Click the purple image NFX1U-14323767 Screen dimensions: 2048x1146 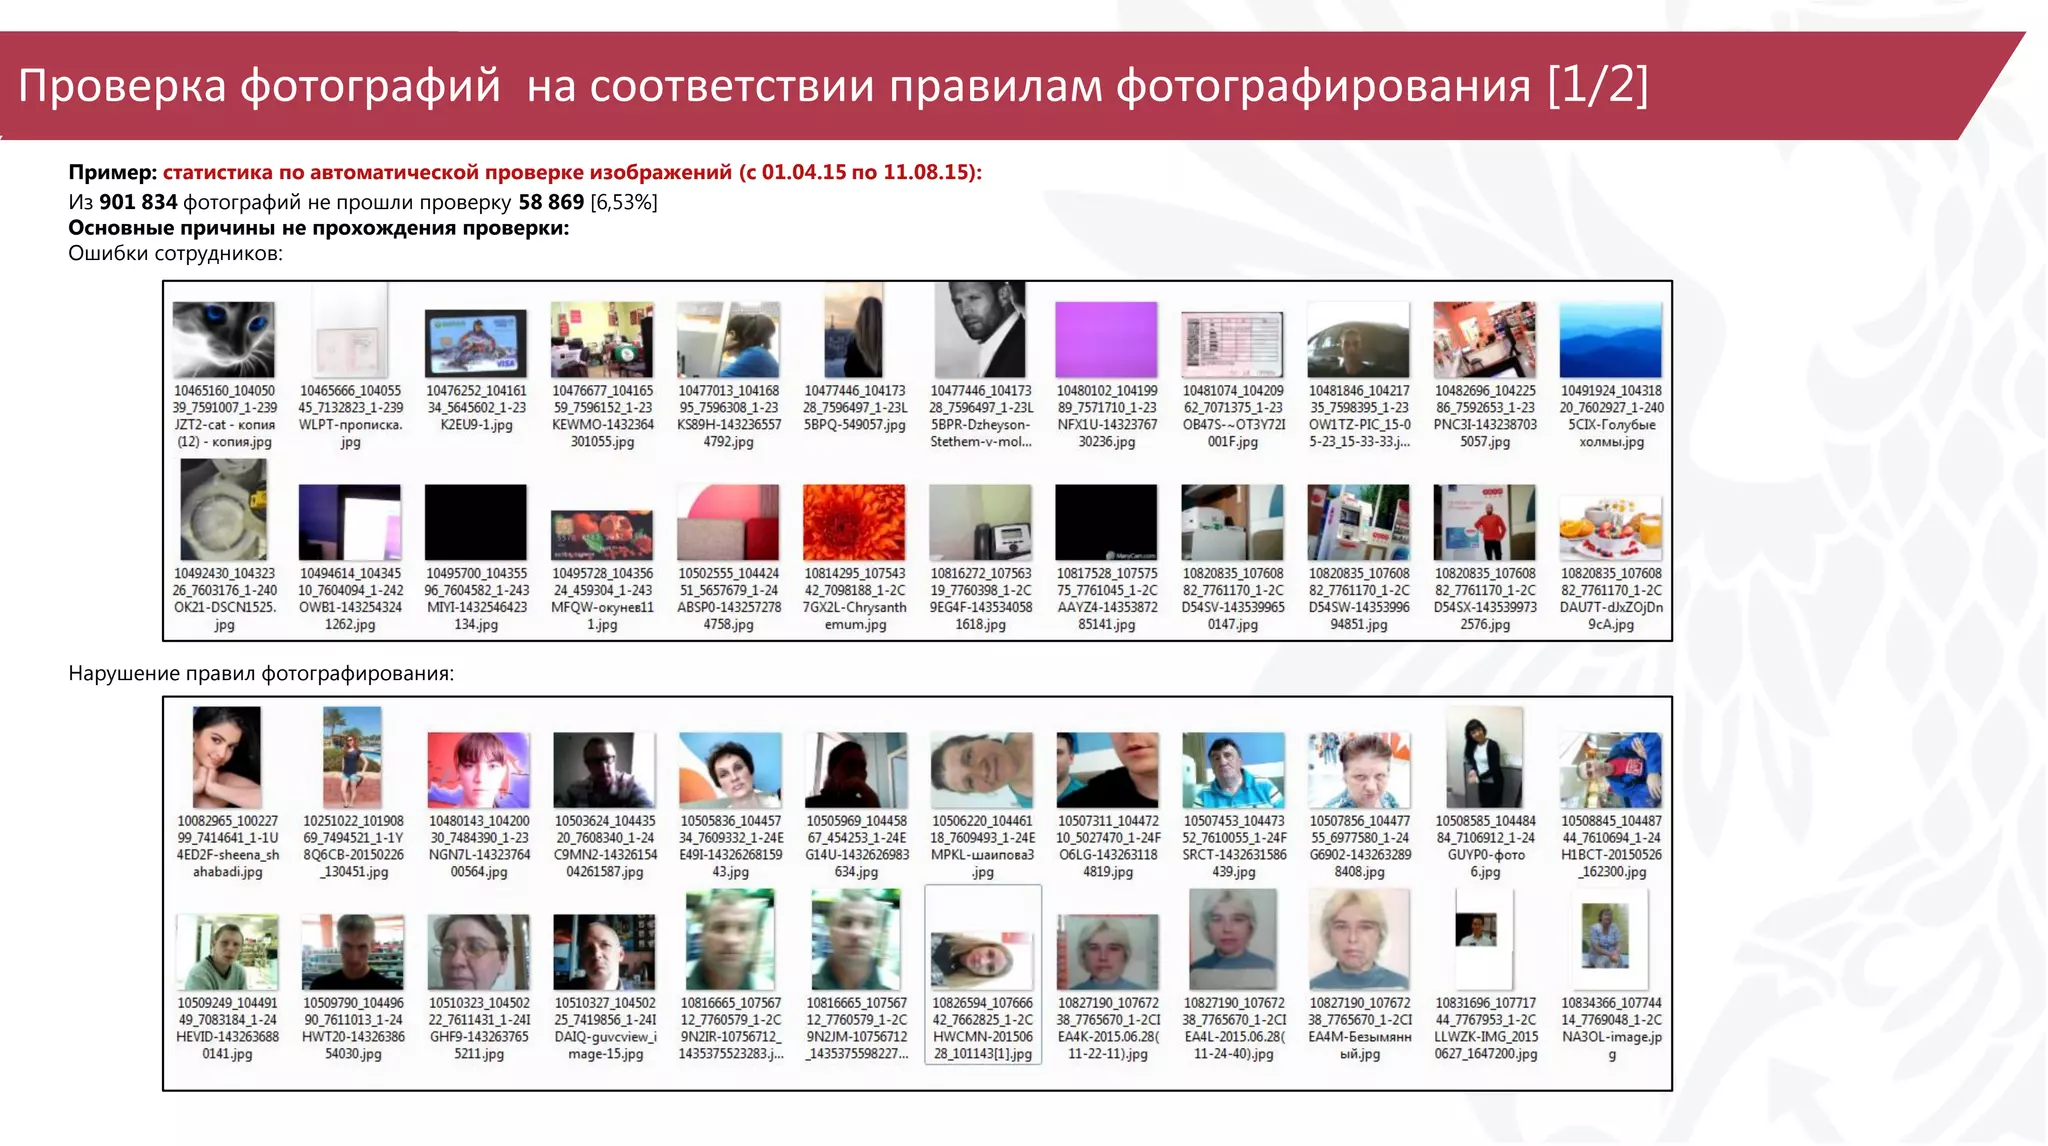[x=1106, y=340]
